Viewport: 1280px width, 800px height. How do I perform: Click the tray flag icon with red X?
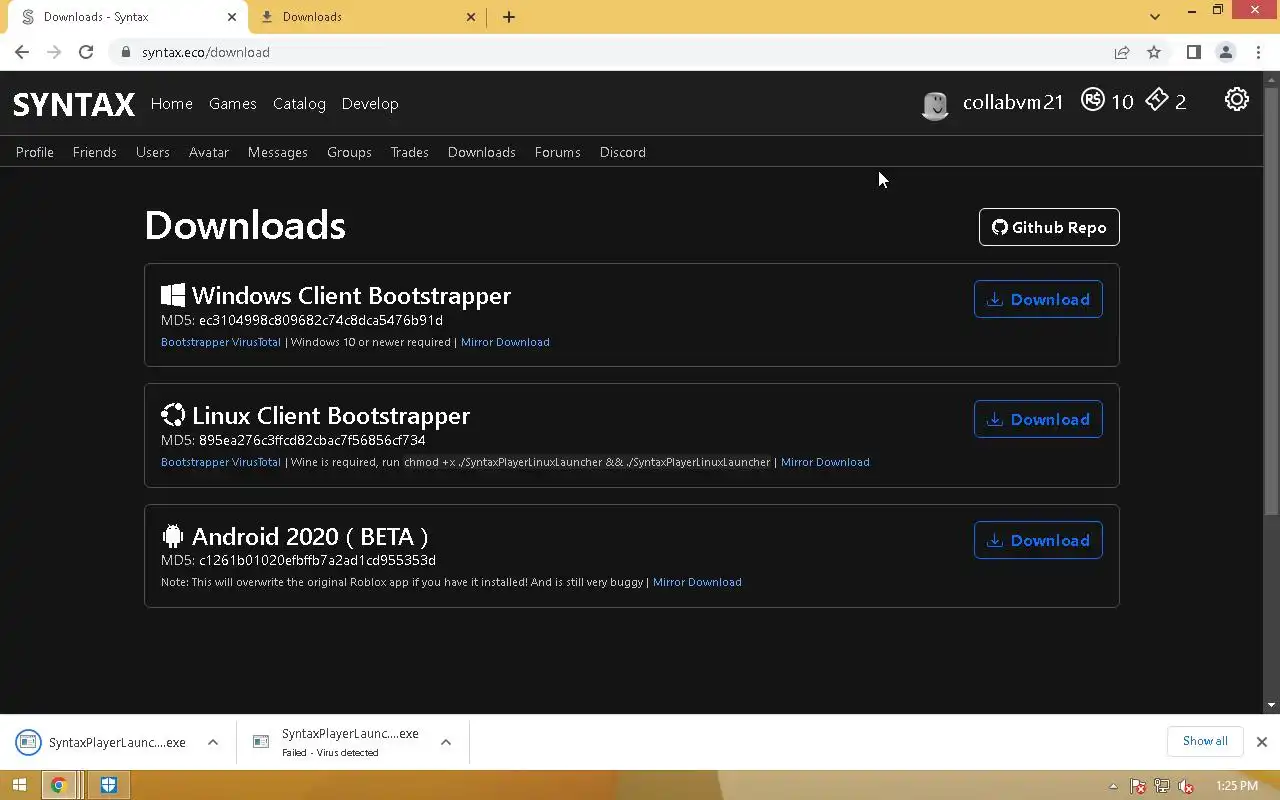tap(1138, 786)
